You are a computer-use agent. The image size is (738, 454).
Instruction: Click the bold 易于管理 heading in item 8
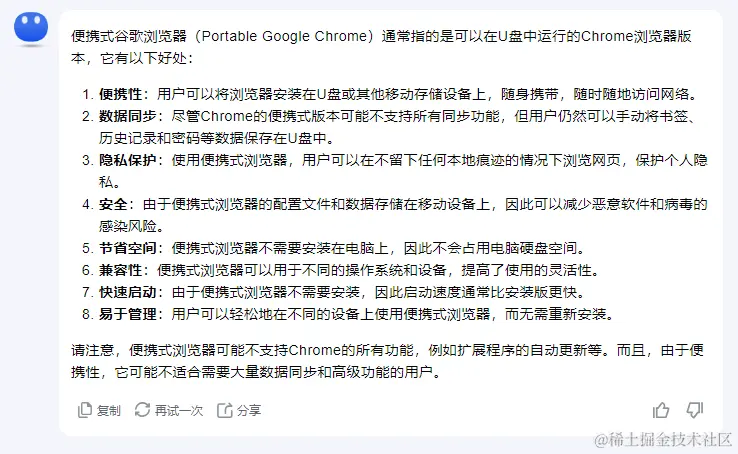127,314
